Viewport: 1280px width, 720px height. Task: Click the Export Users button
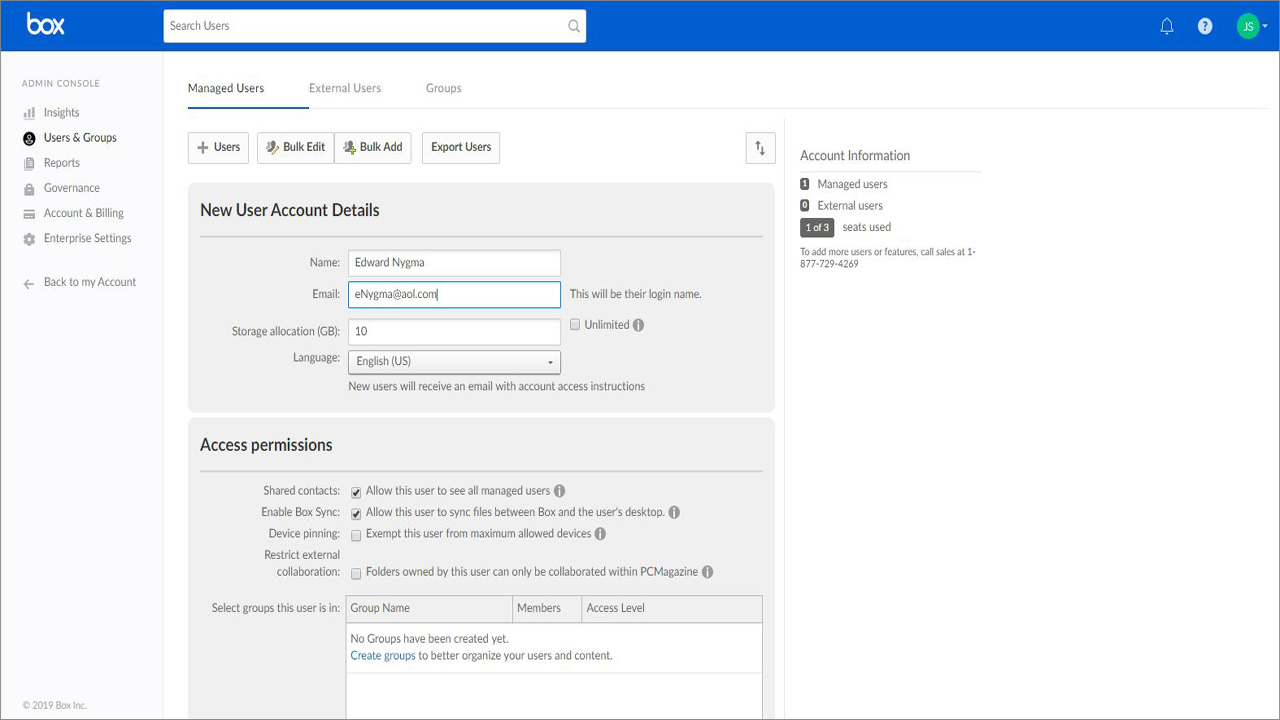pos(461,147)
